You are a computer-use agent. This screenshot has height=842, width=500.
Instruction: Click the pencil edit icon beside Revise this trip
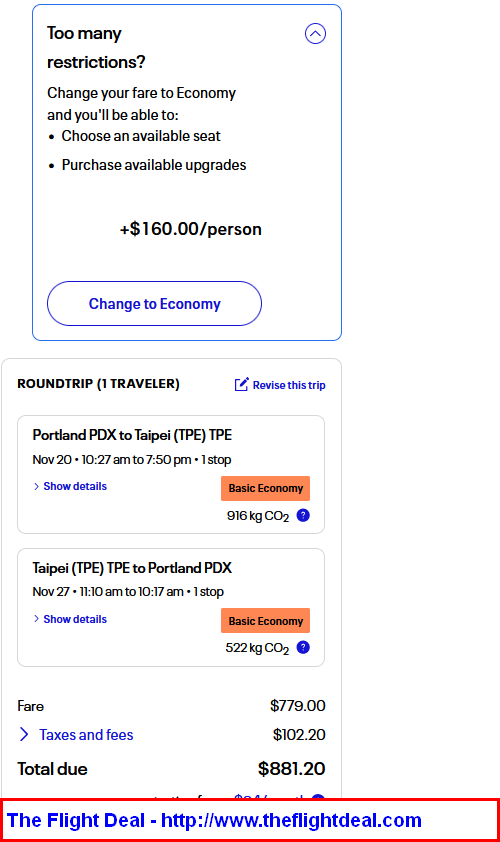pyautogui.click(x=242, y=384)
